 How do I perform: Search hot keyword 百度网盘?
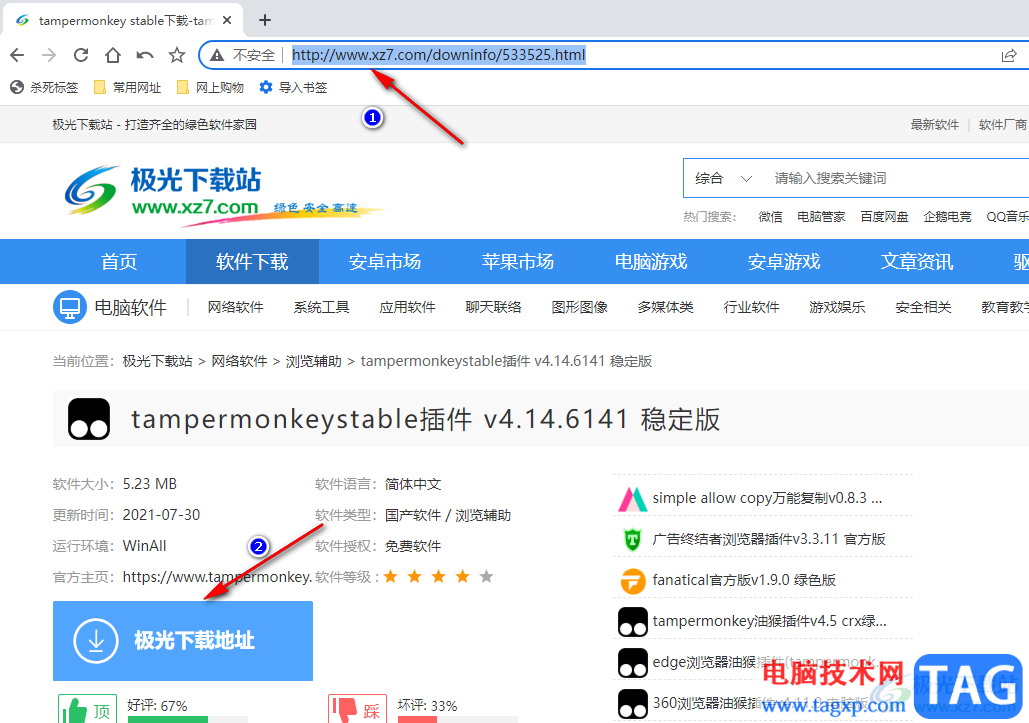(x=884, y=217)
